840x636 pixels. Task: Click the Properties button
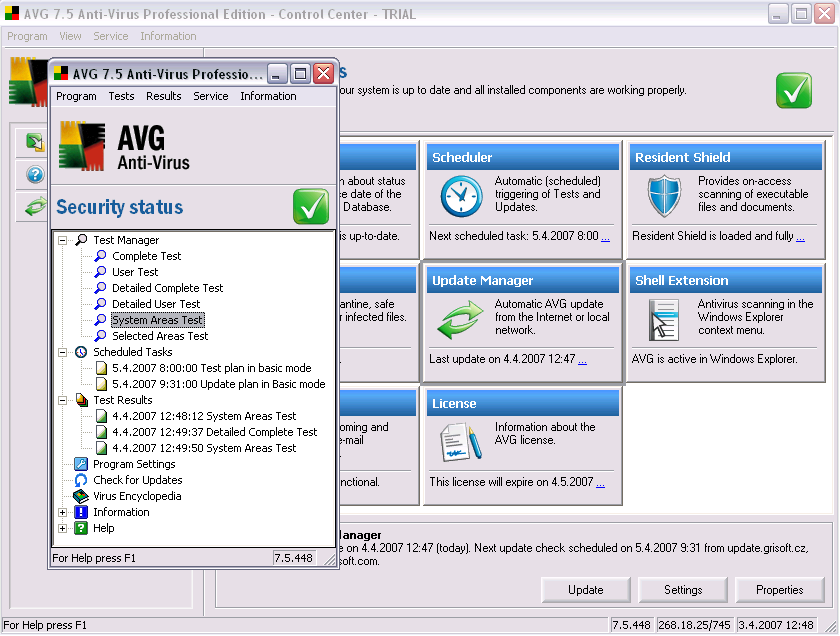pyautogui.click(x=779, y=590)
